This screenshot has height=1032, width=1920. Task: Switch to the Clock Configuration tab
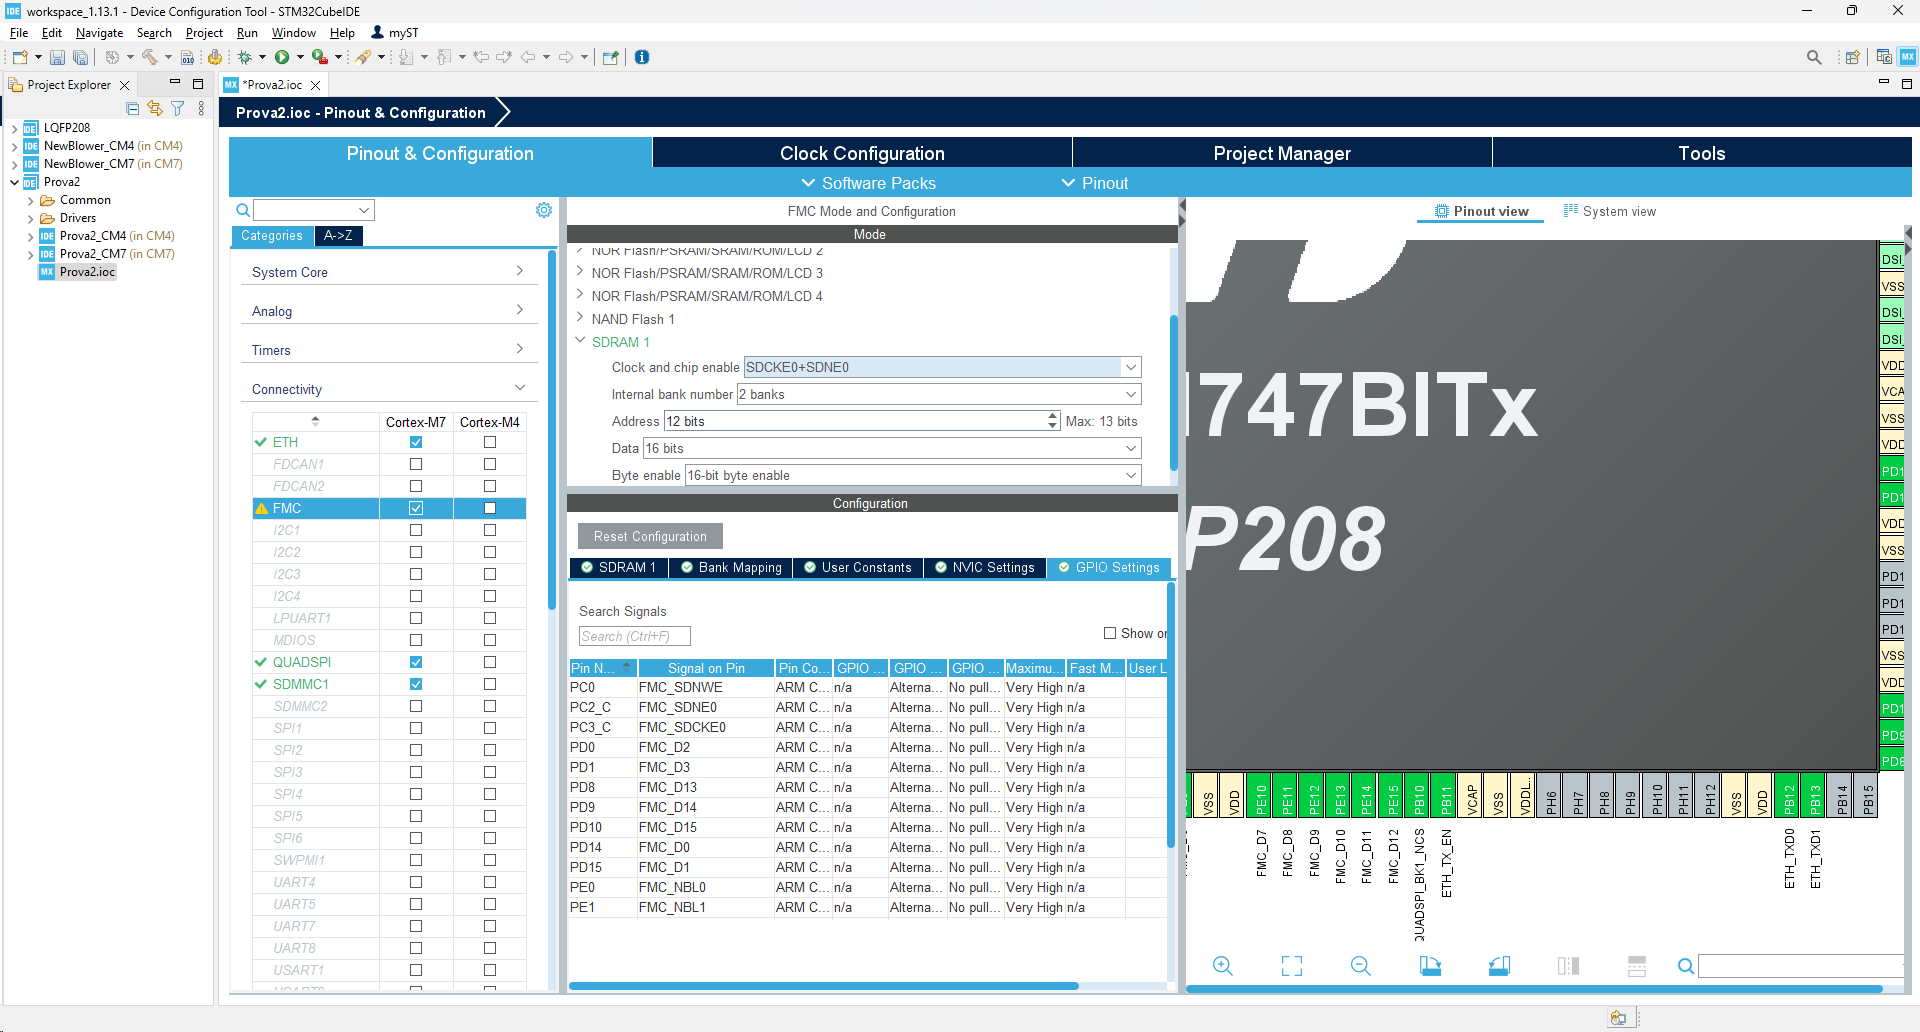(861, 152)
